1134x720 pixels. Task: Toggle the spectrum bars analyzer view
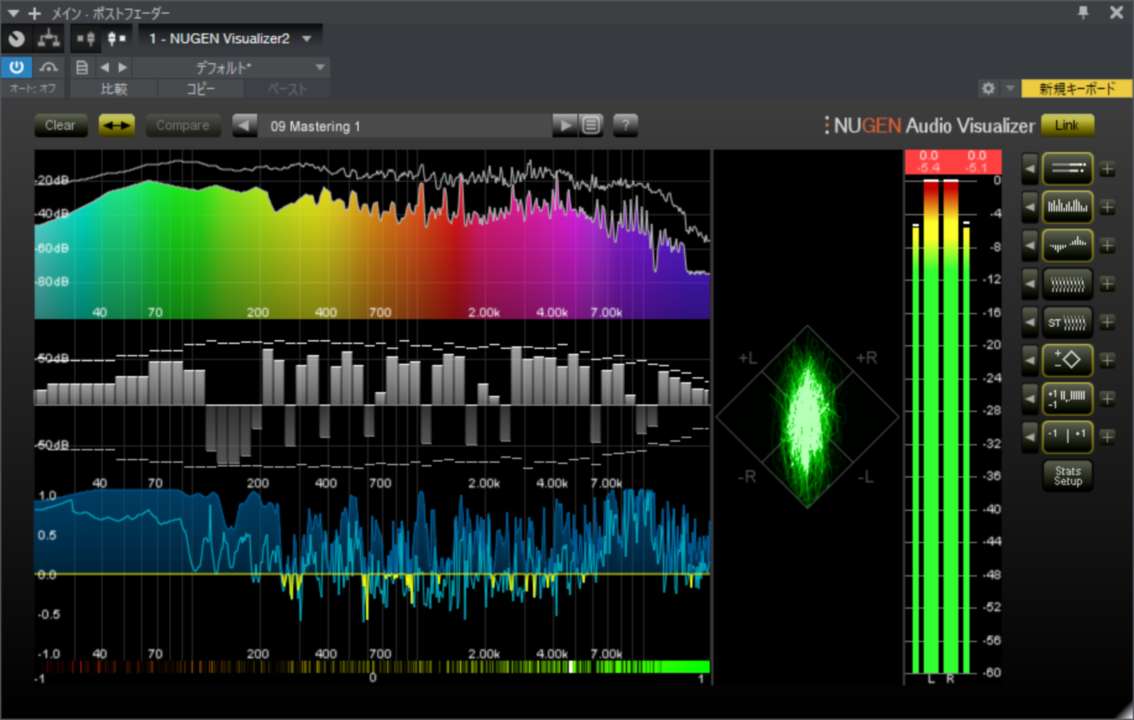point(1067,207)
